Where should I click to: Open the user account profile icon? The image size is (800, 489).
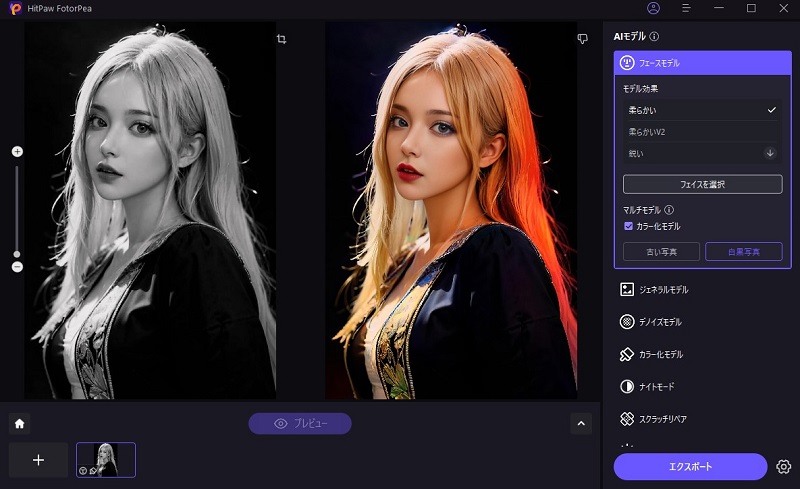click(x=653, y=8)
